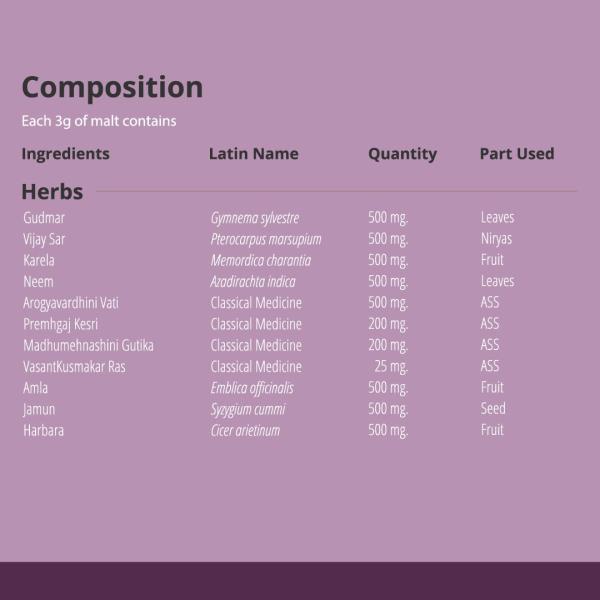Screen dimensions: 600x600
Task: Click the Premhgaj Kesri ingredient
Action: pos(60,324)
